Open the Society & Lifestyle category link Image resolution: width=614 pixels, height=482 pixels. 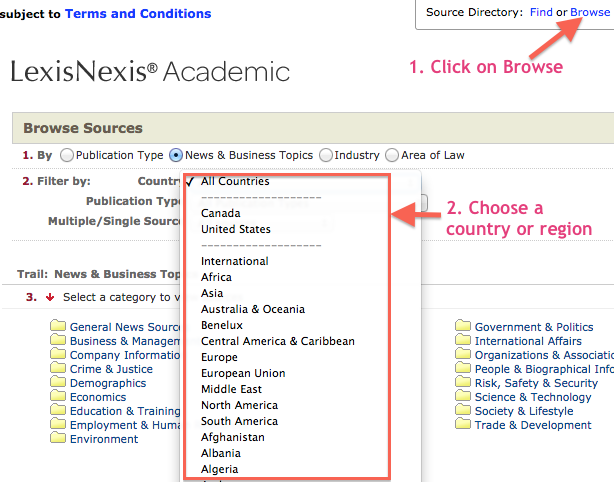click(x=524, y=411)
